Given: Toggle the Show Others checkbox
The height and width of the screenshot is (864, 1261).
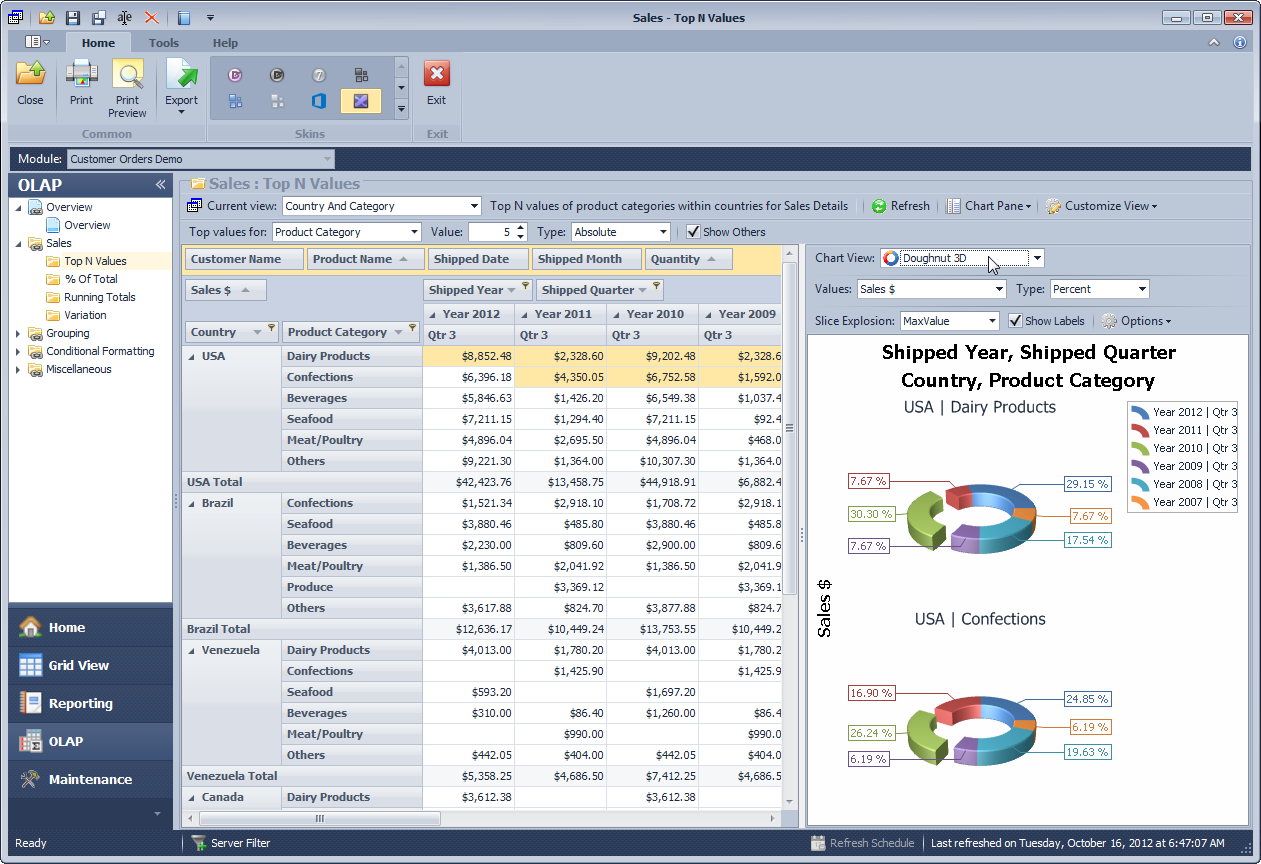Looking at the screenshot, I should coord(693,232).
